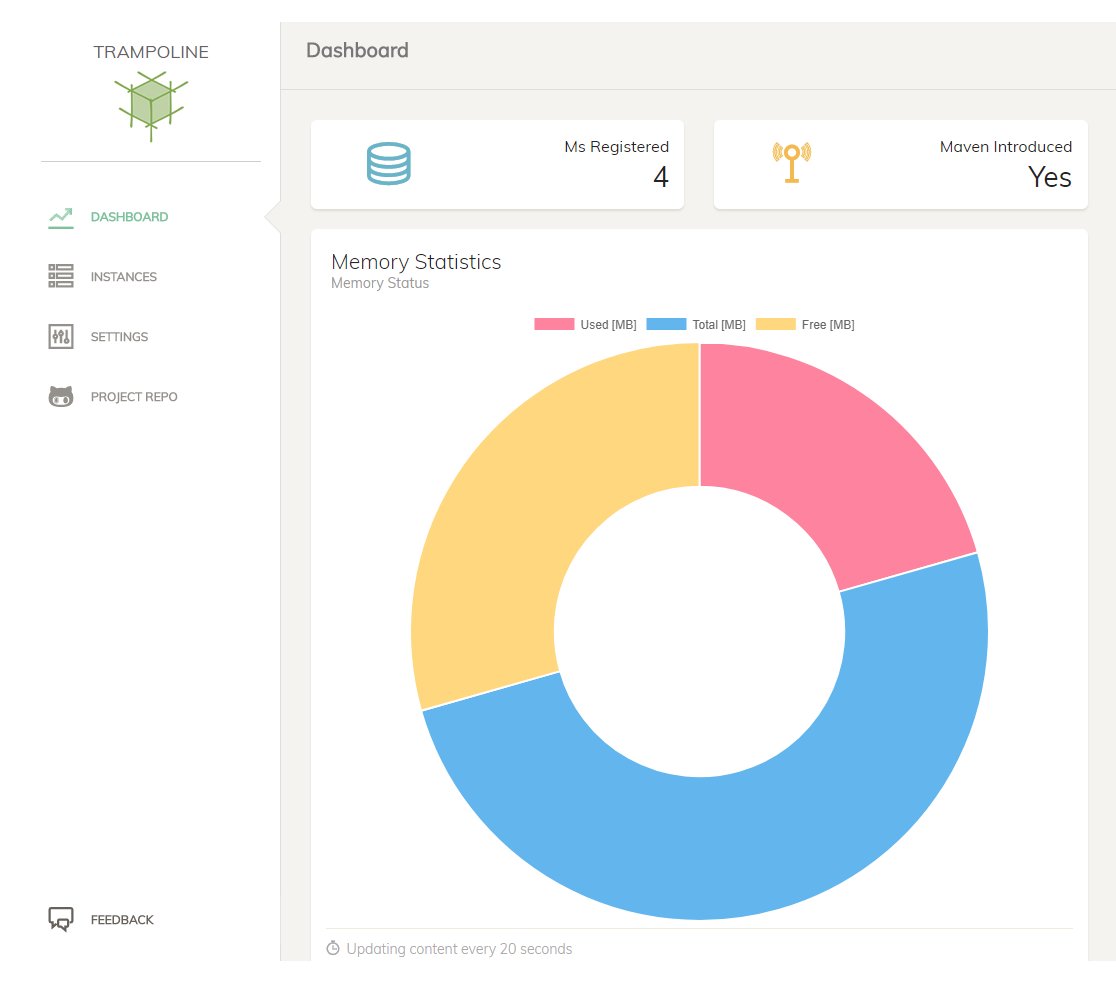Click the Trampoline cube logo
The image size is (1116, 984).
click(151, 106)
